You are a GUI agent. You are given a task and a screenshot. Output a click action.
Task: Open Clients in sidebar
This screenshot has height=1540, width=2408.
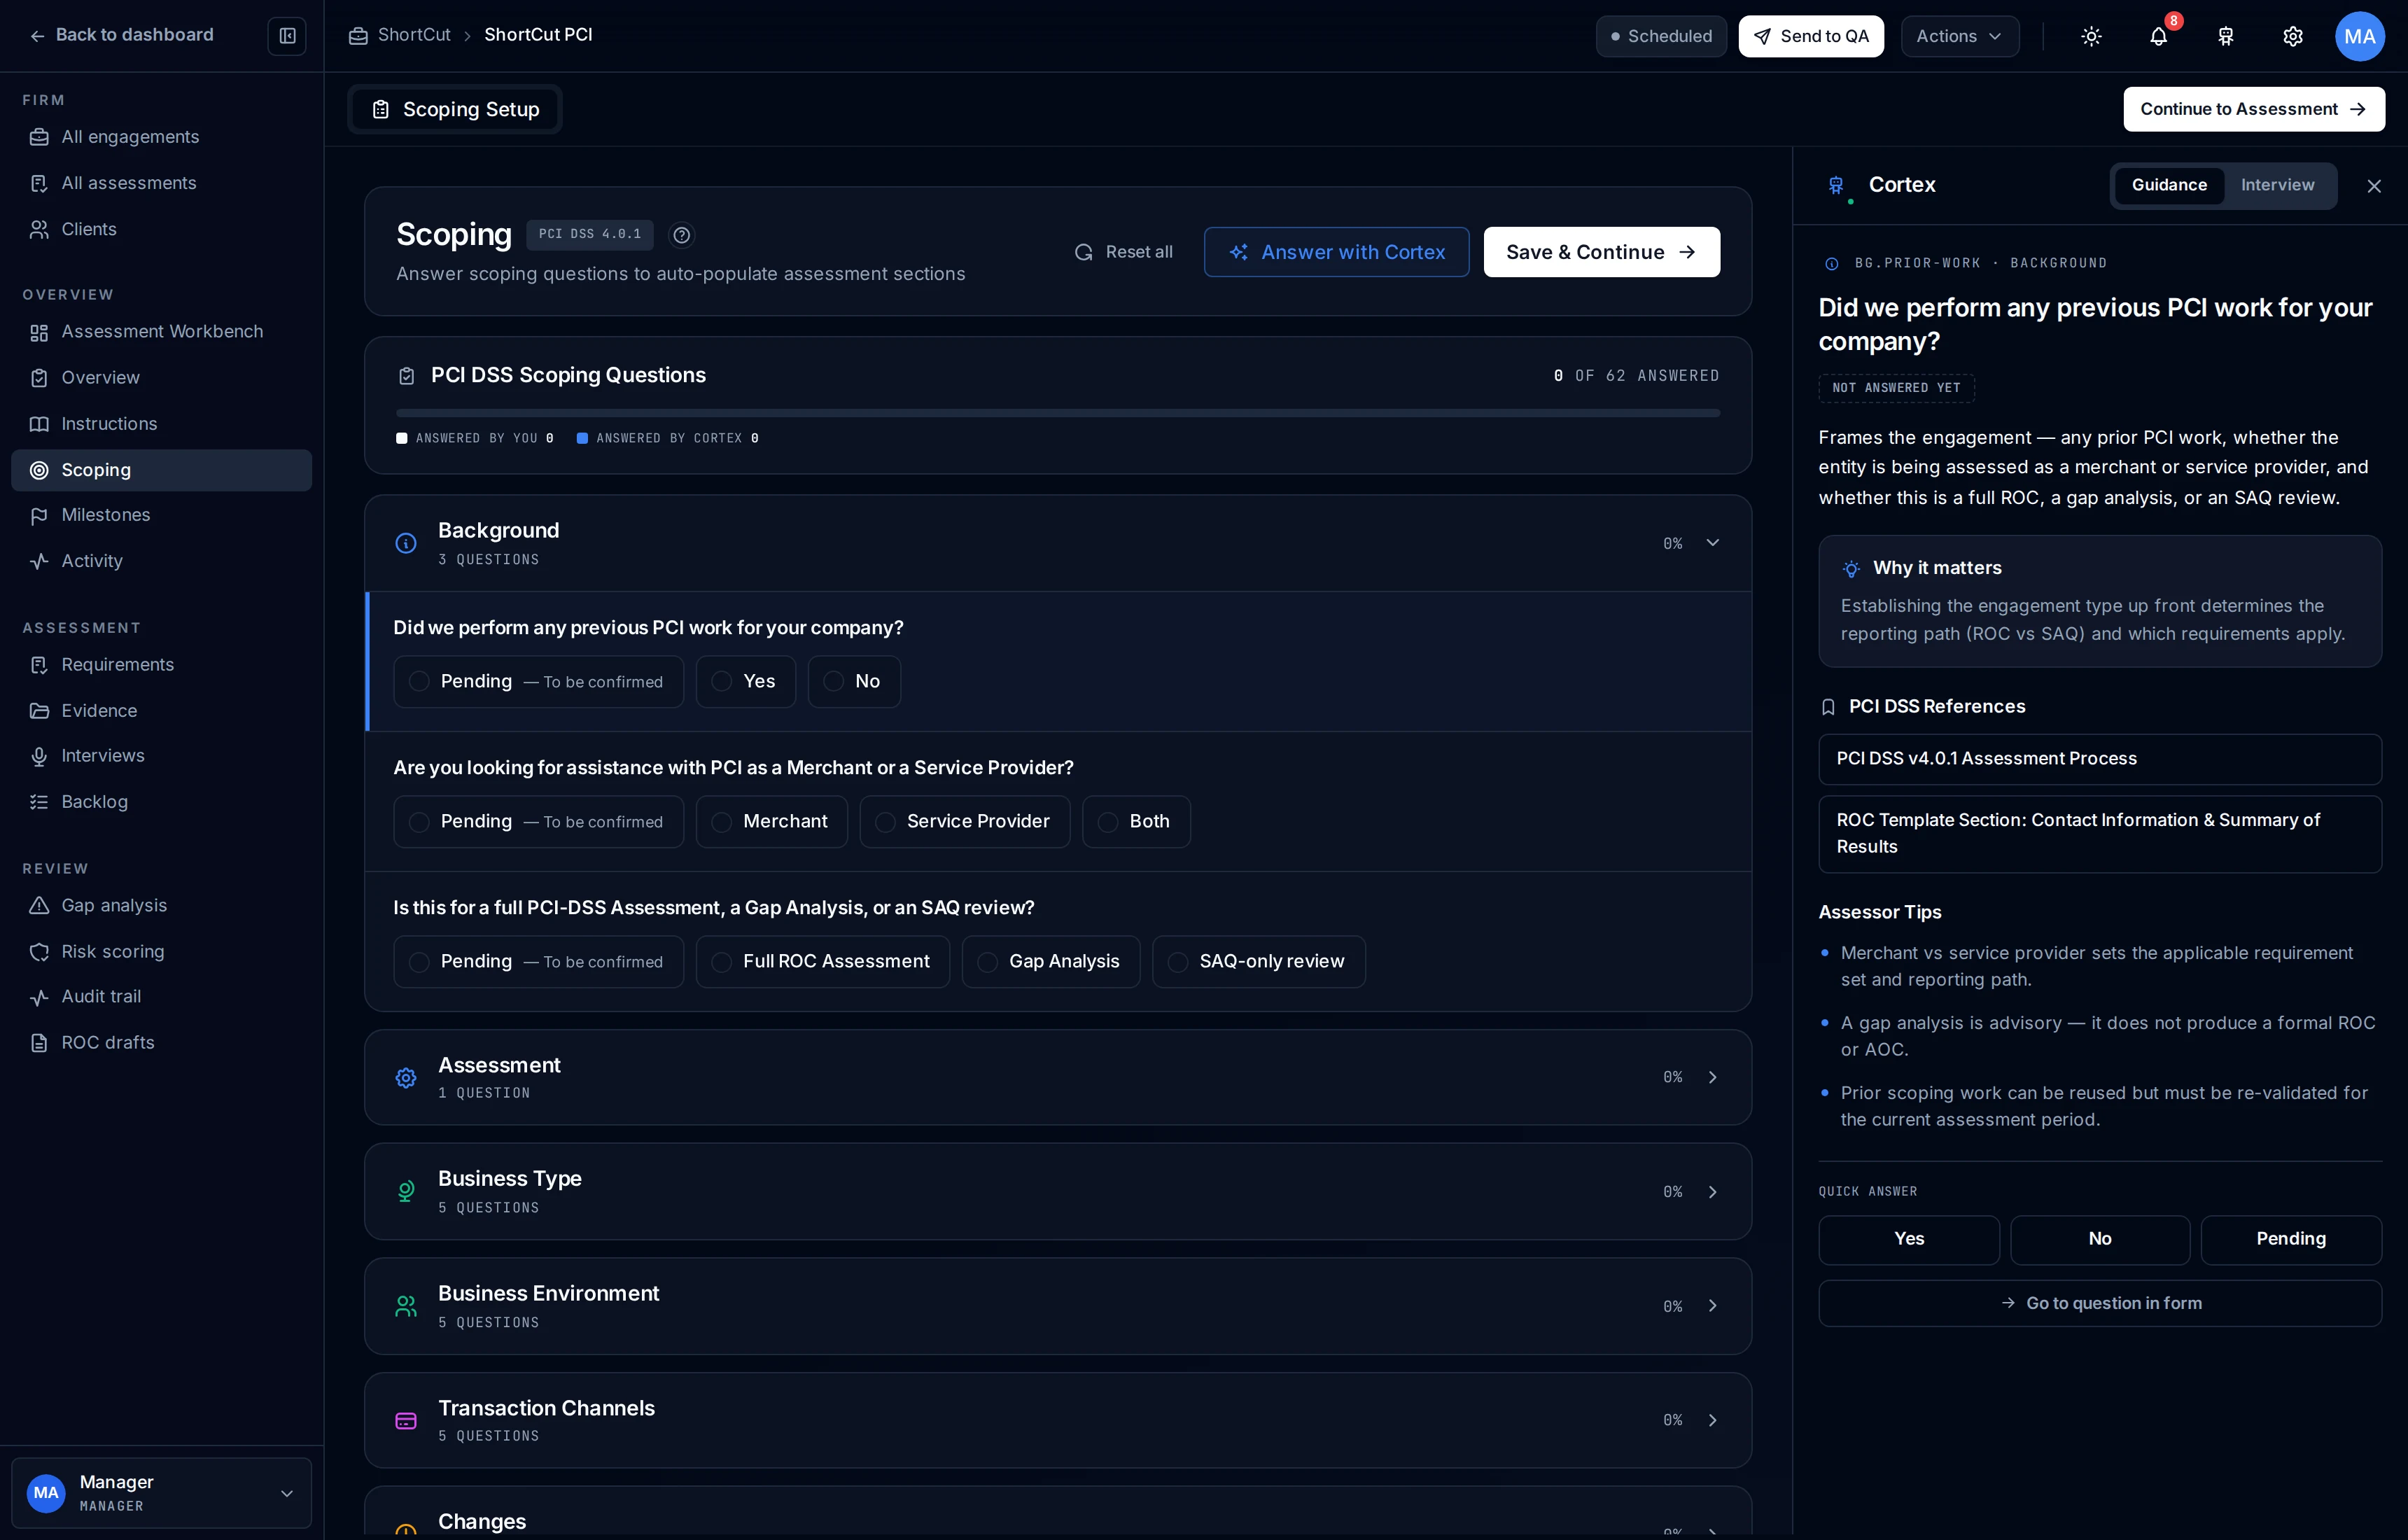[162, 229]
